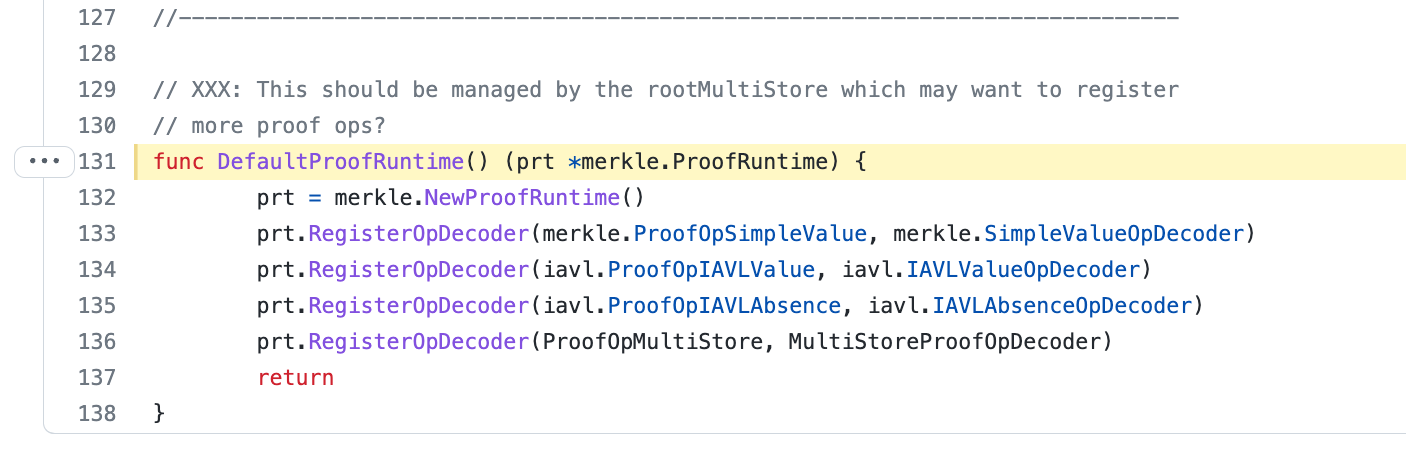Click line number 135
1406x468 pixels.
[97, 306]
